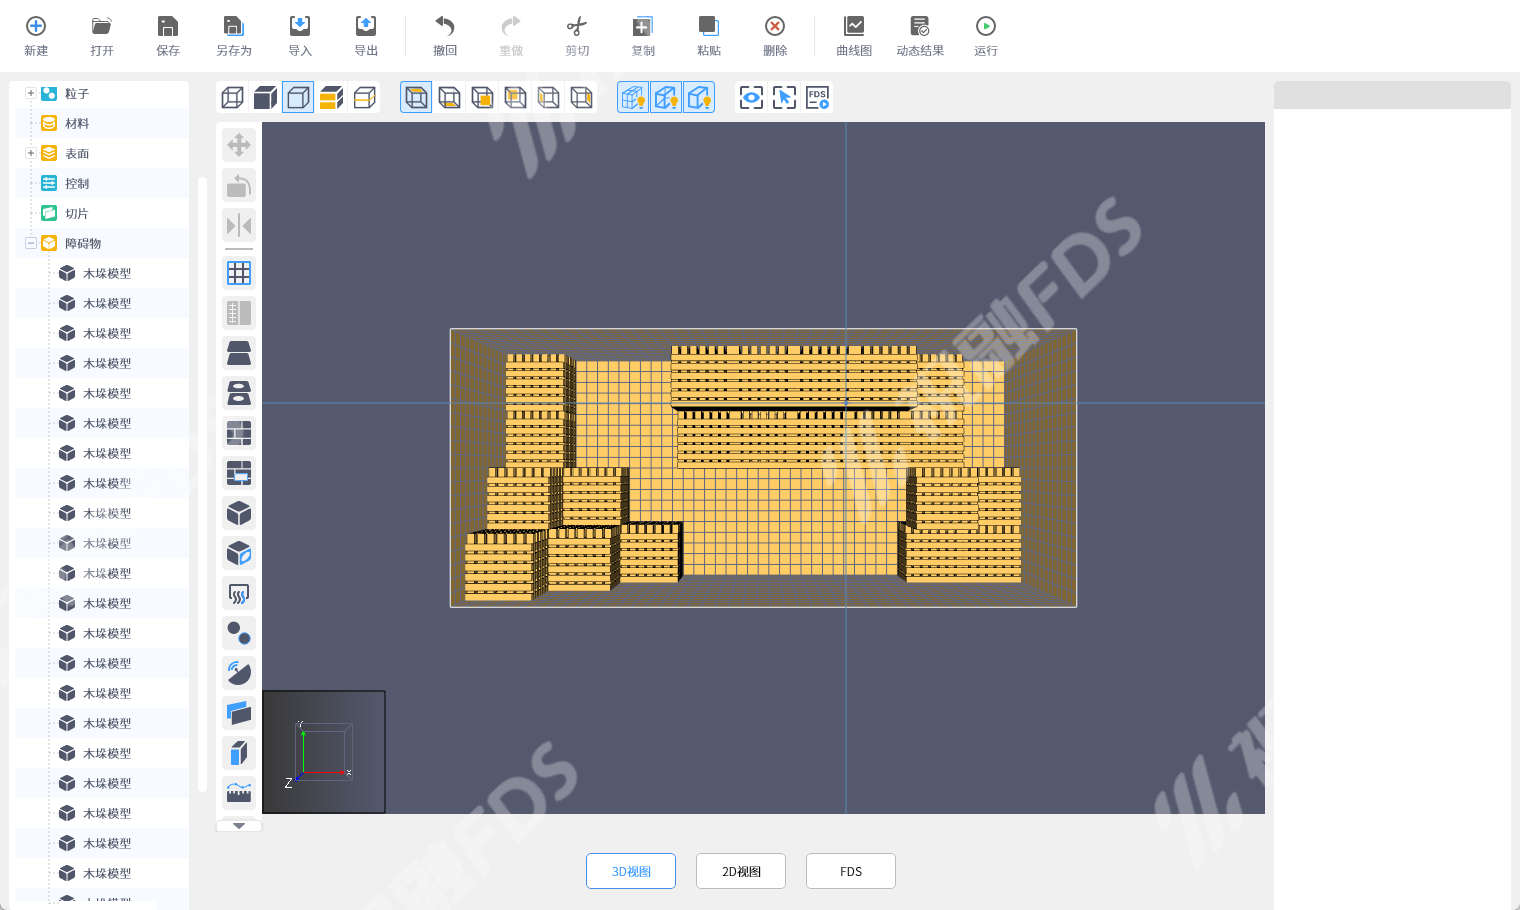The image size is (1520, 910).
Task: Click the tree panel vertical scrollbar
Action: pos(202,485)
